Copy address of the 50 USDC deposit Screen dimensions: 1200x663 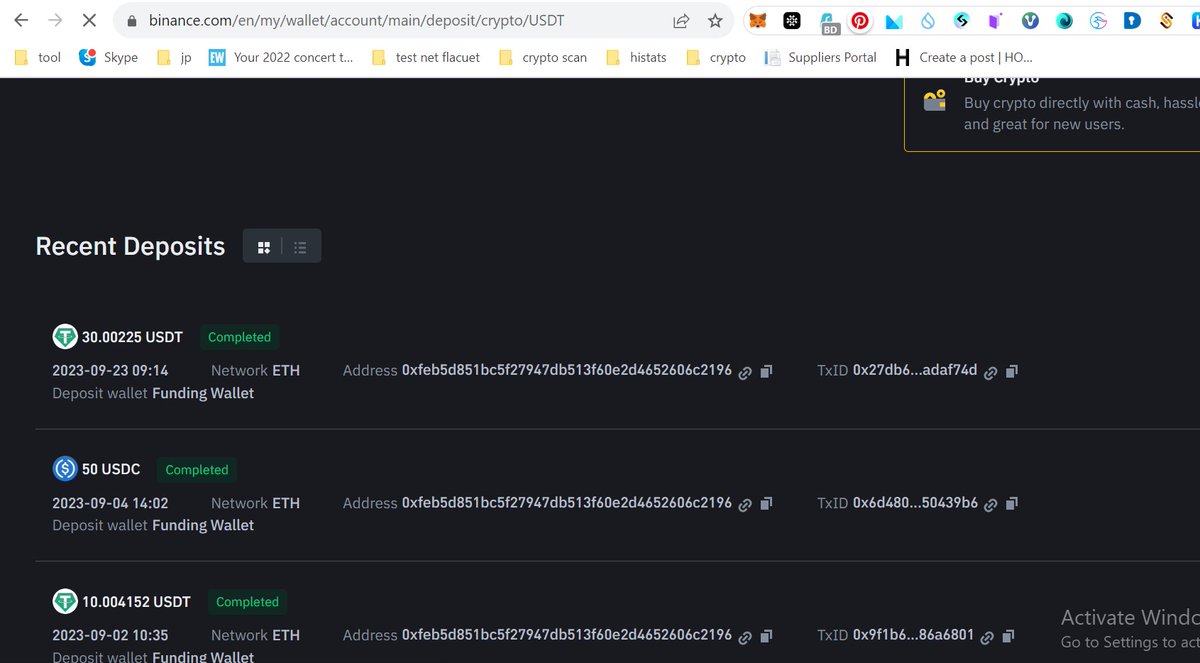point(766,504)
